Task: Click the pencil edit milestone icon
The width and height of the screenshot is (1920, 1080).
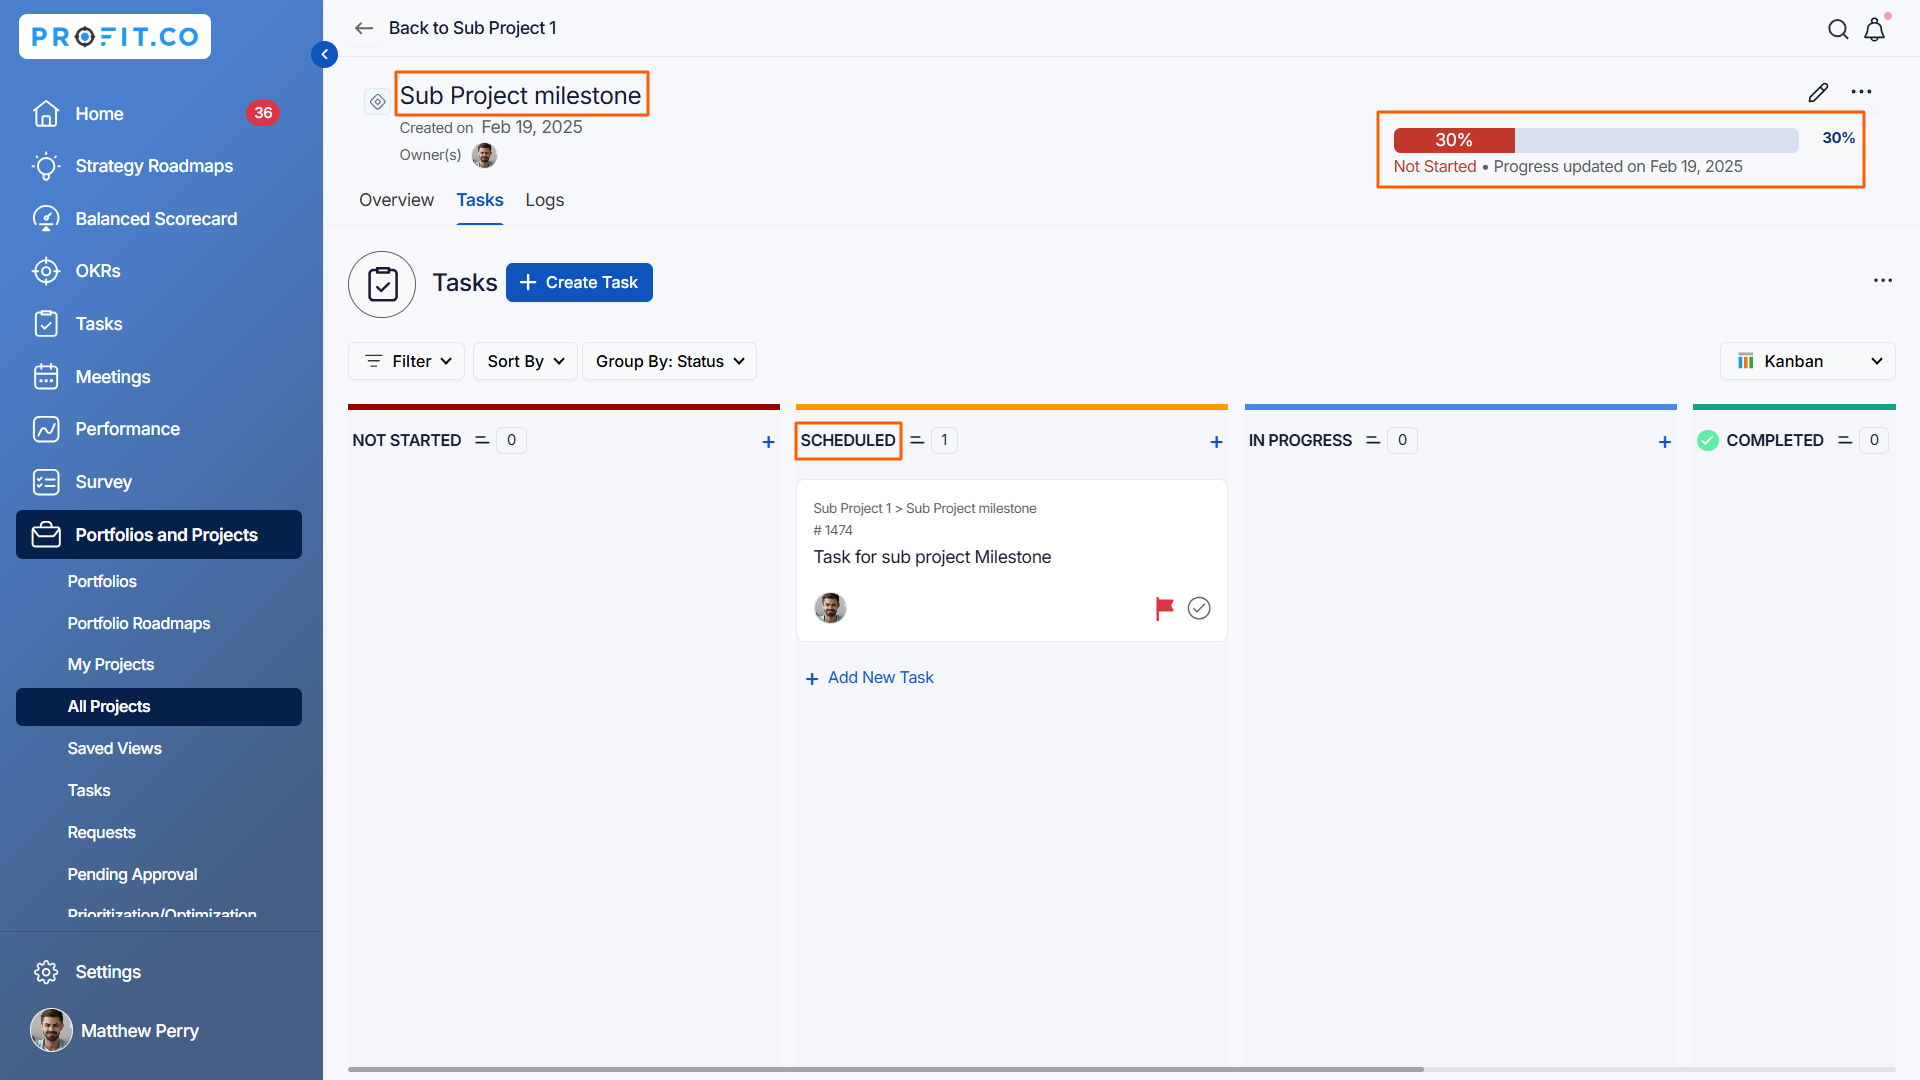Action: pos(1818,92)
